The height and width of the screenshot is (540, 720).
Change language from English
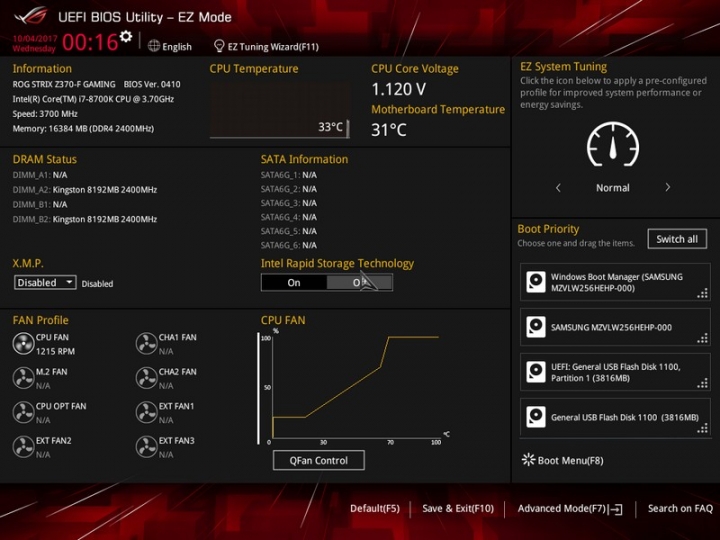177,46
